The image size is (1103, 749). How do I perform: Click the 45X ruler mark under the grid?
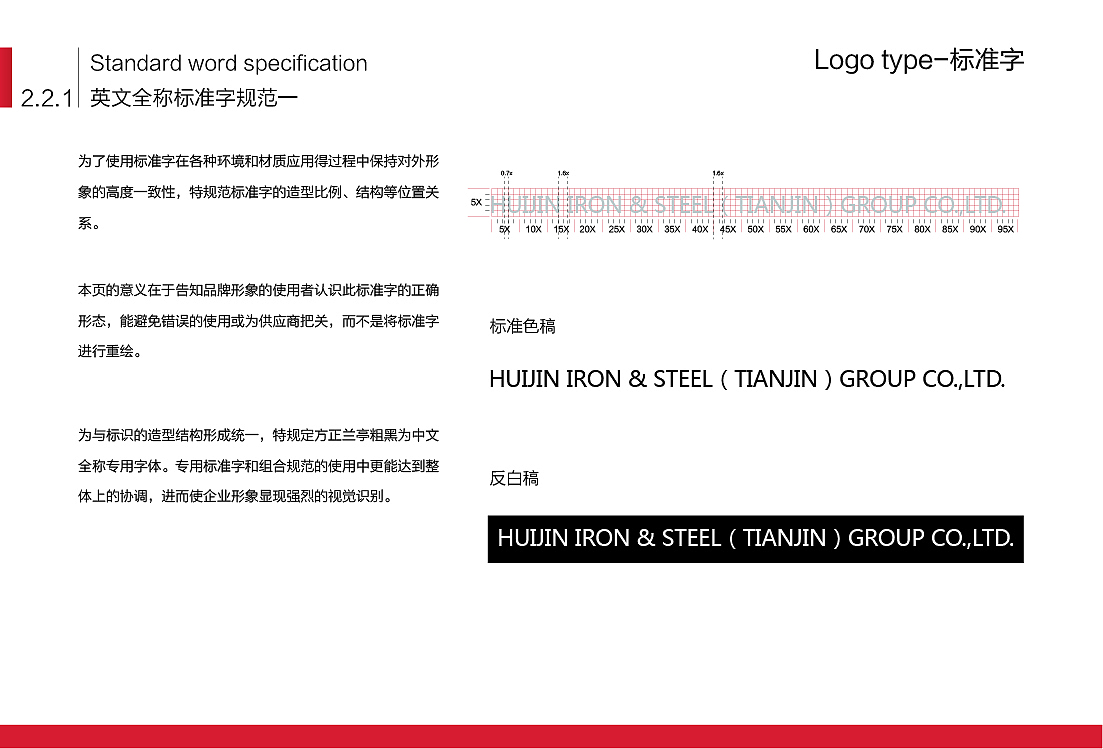727,229
